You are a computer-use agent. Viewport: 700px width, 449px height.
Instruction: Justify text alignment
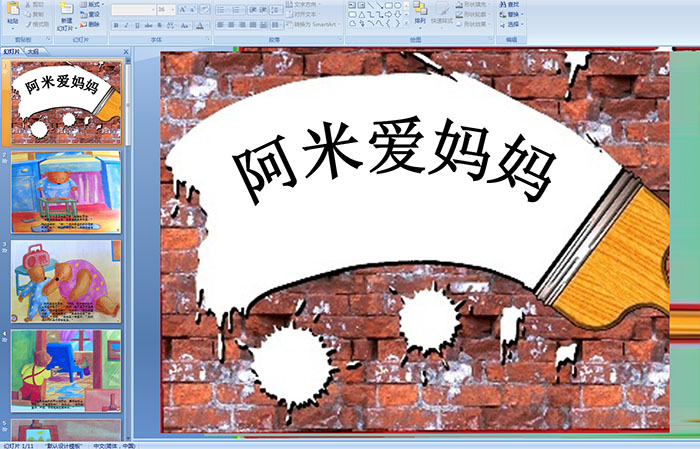pos(253,25)
